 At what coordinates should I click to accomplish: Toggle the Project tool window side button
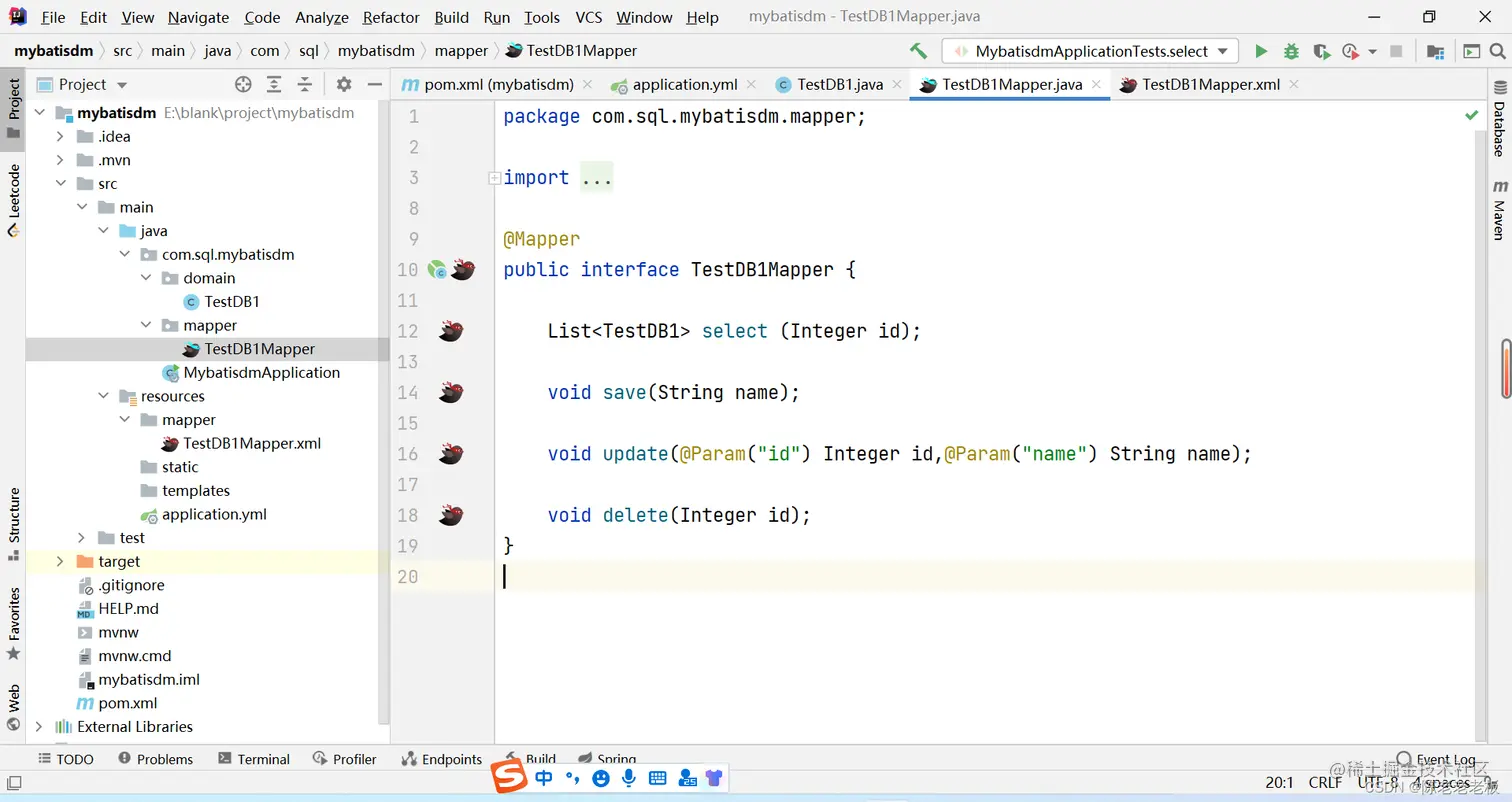[x=14, y=110]
